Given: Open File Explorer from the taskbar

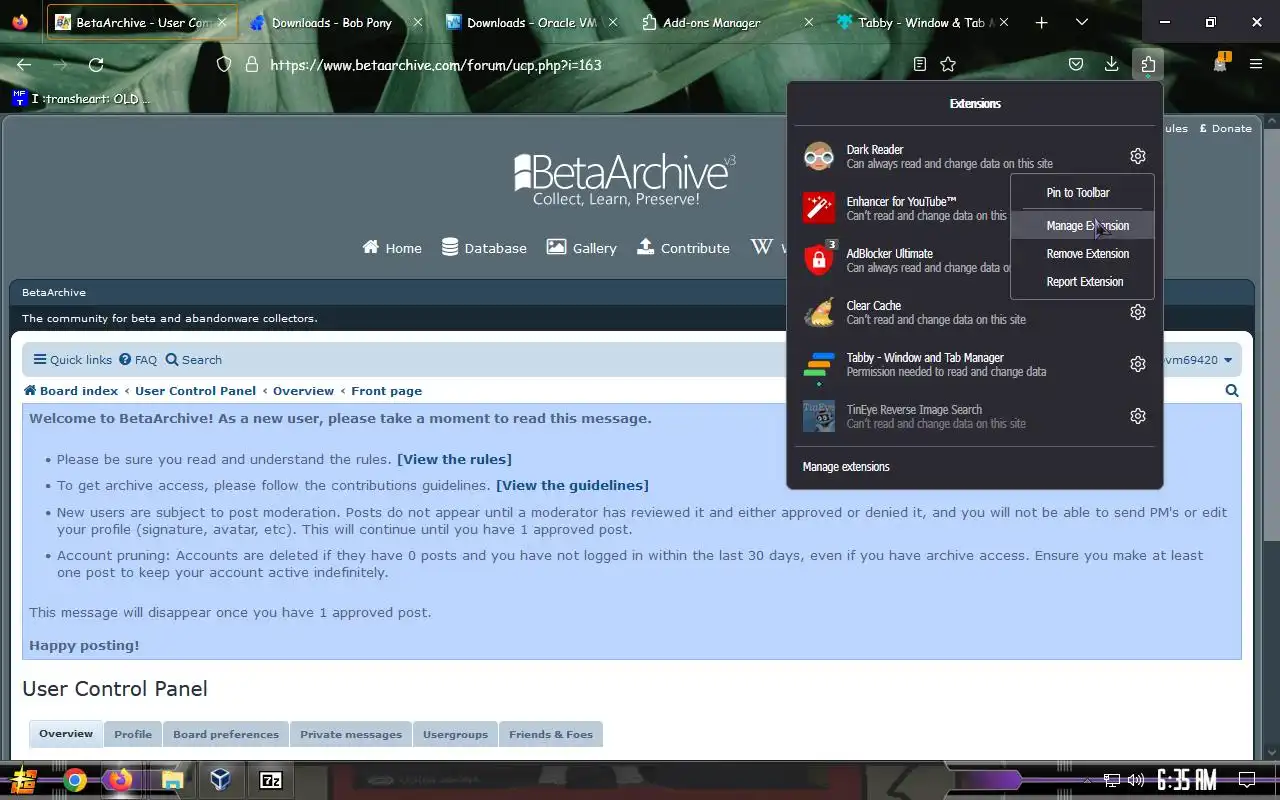Looking at the screenshot, I should tap(172, 780).
